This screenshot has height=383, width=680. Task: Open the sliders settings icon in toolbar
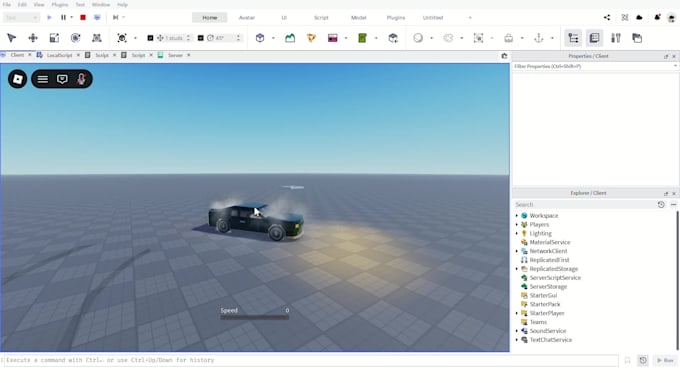[x=616, y=38]
